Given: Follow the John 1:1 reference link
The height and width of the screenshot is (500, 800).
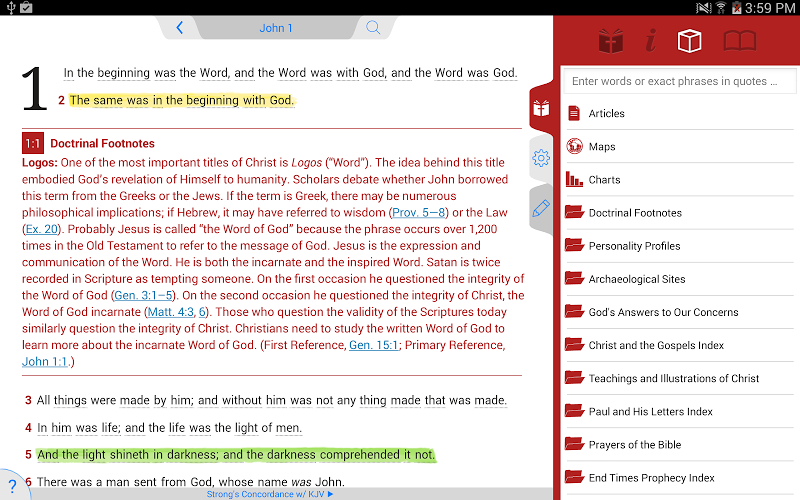Looking at the screenshot, I should (x=45, y=362).
